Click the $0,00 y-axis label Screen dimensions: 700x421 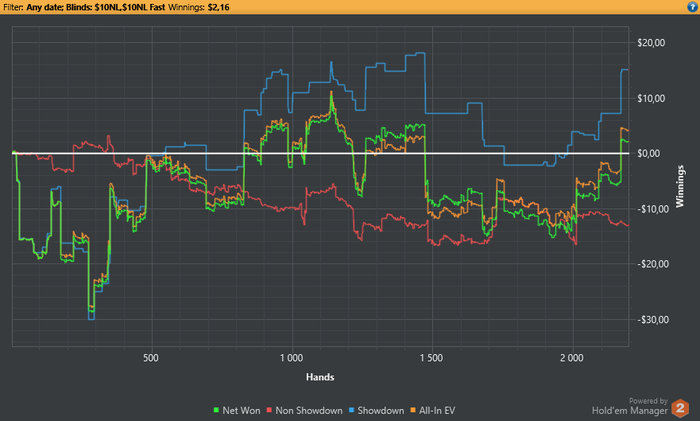pos(648,154)
